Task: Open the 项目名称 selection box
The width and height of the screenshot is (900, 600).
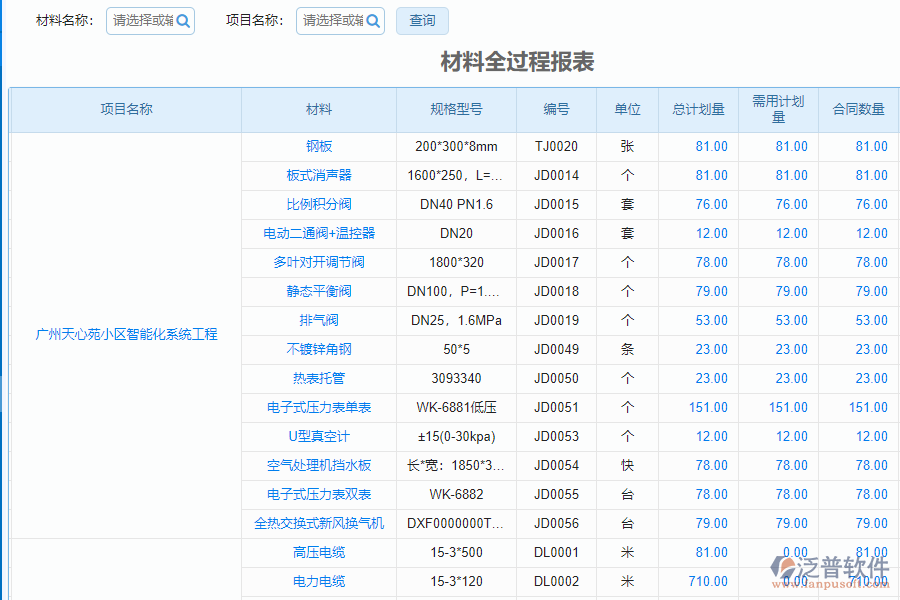Action: pyautogui.click(x=332, y=20)
